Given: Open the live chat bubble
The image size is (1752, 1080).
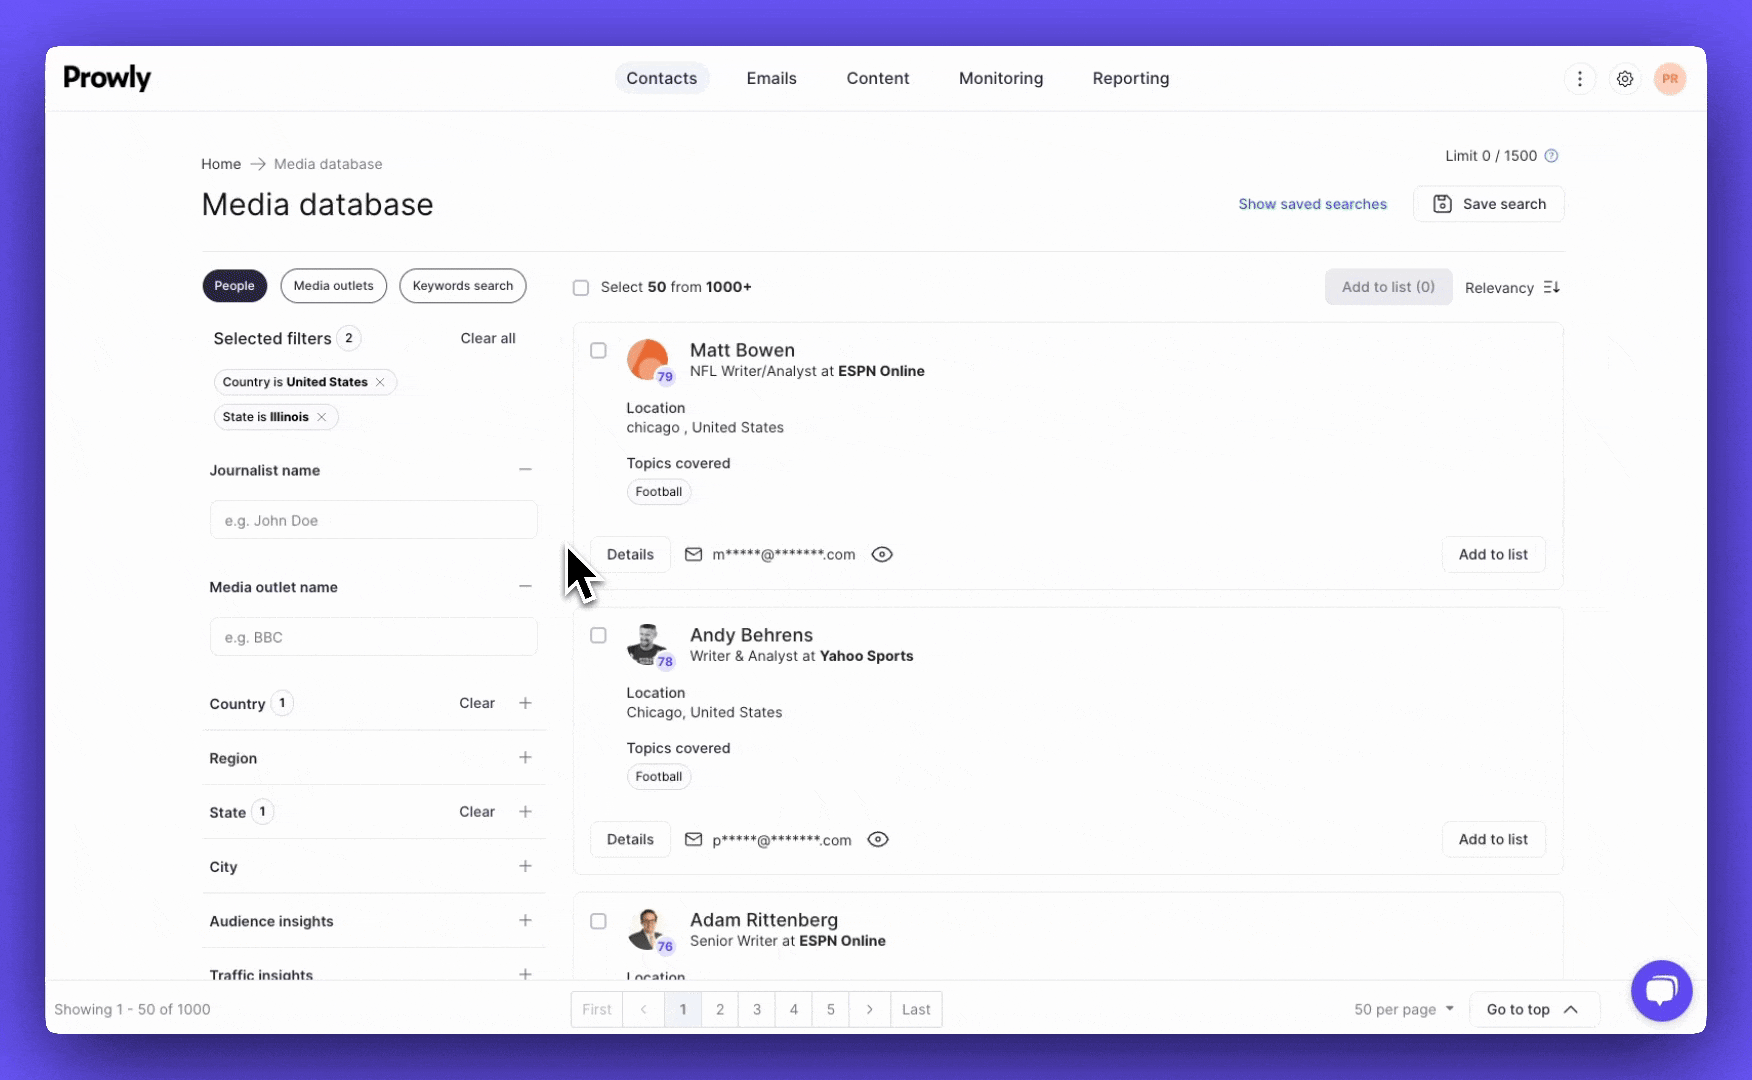Looking at the screenshot, I should (1661, 990).
